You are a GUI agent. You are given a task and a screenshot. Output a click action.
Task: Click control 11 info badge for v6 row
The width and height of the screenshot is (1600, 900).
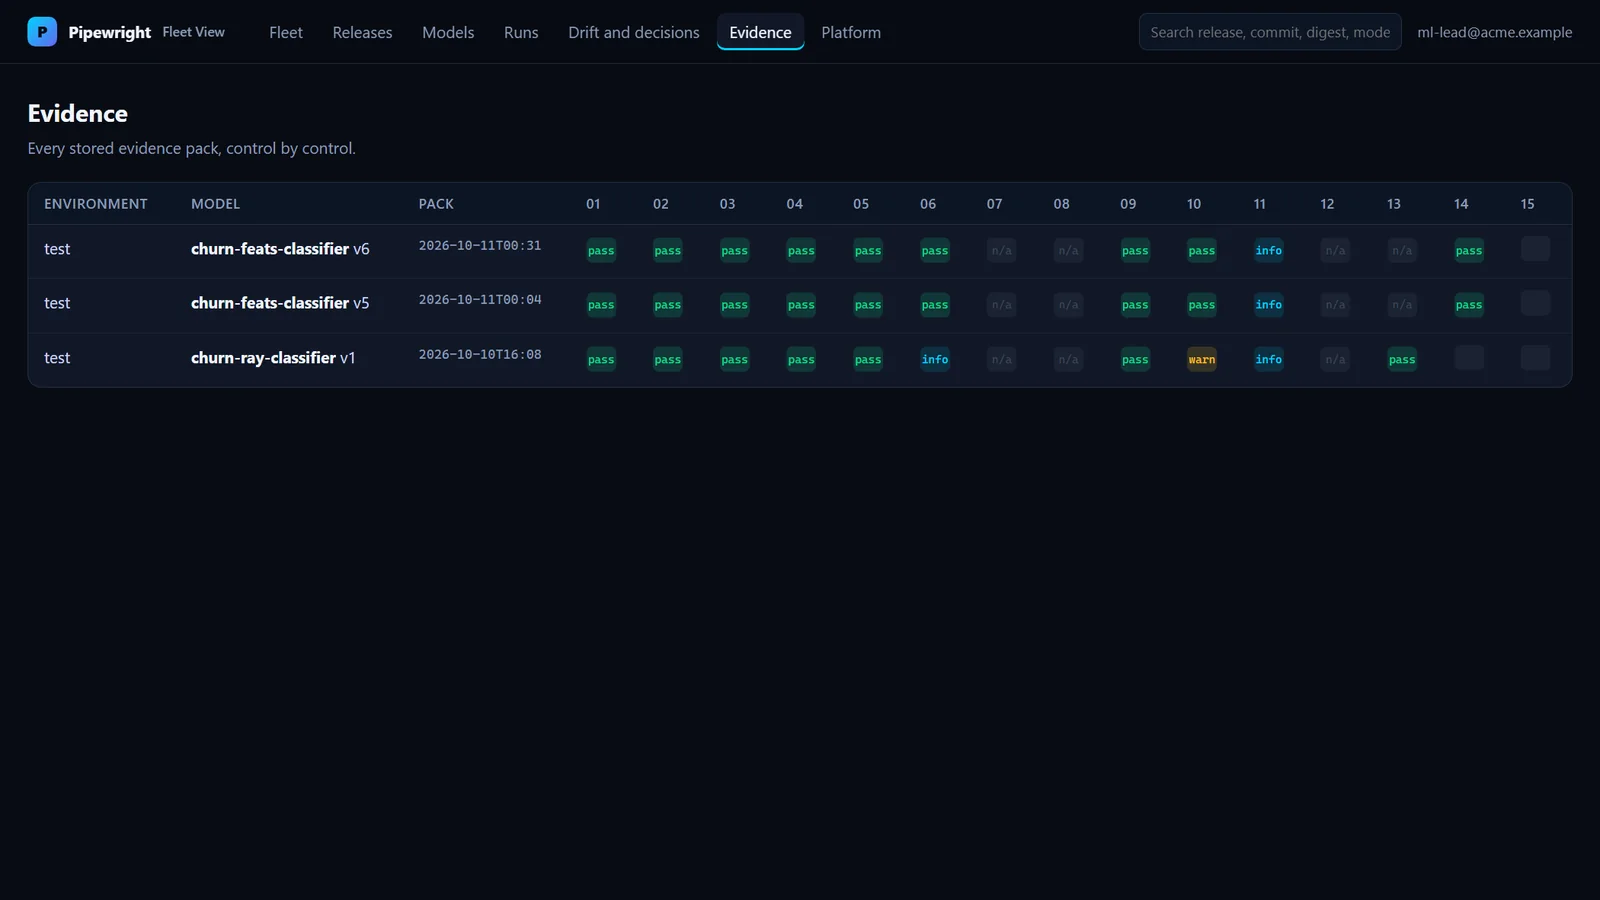(x=1268, y=250)
